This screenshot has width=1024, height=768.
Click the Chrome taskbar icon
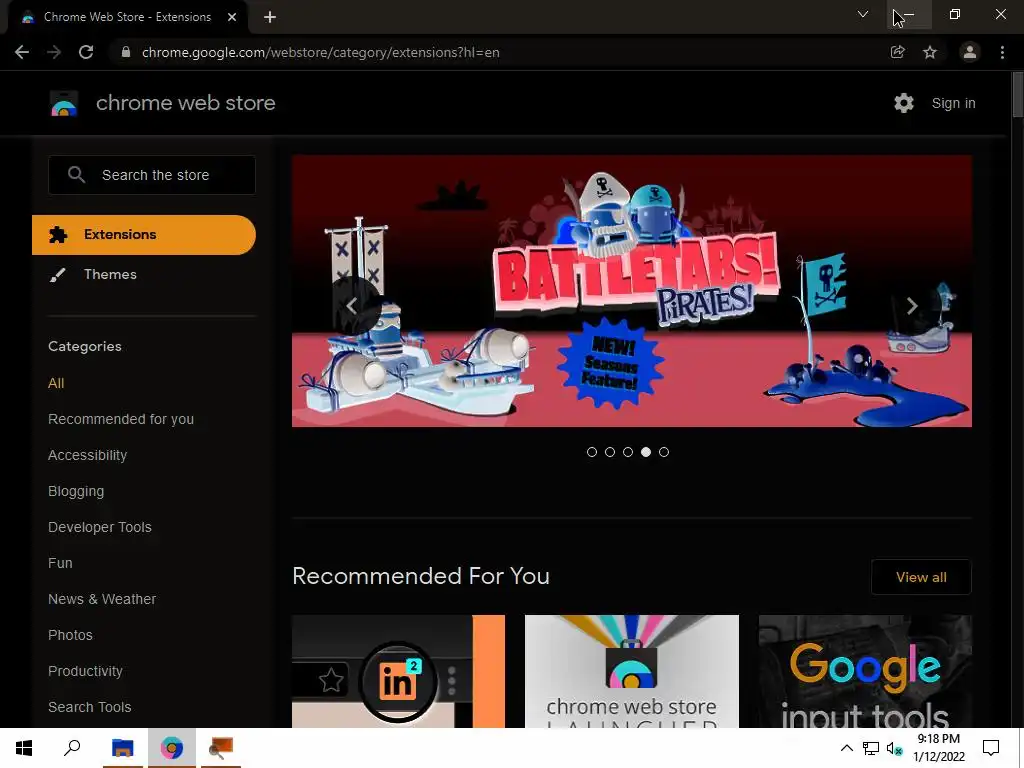[172, 748]
